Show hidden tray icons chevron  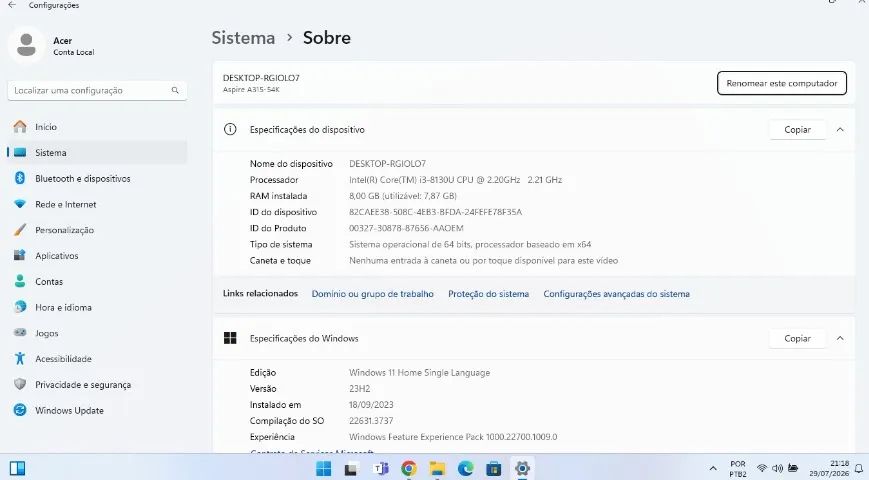click(713, 469)
